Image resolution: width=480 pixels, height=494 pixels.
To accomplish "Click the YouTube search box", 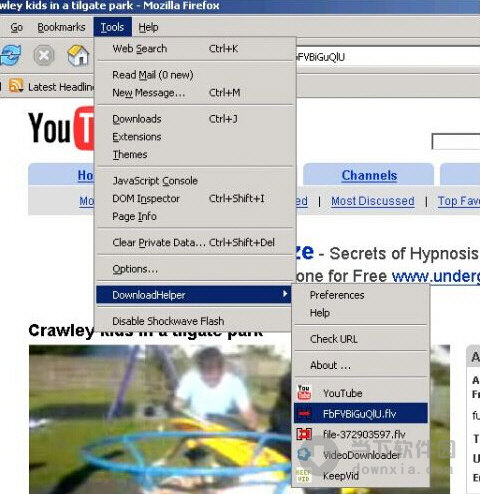I will [456, 142].
